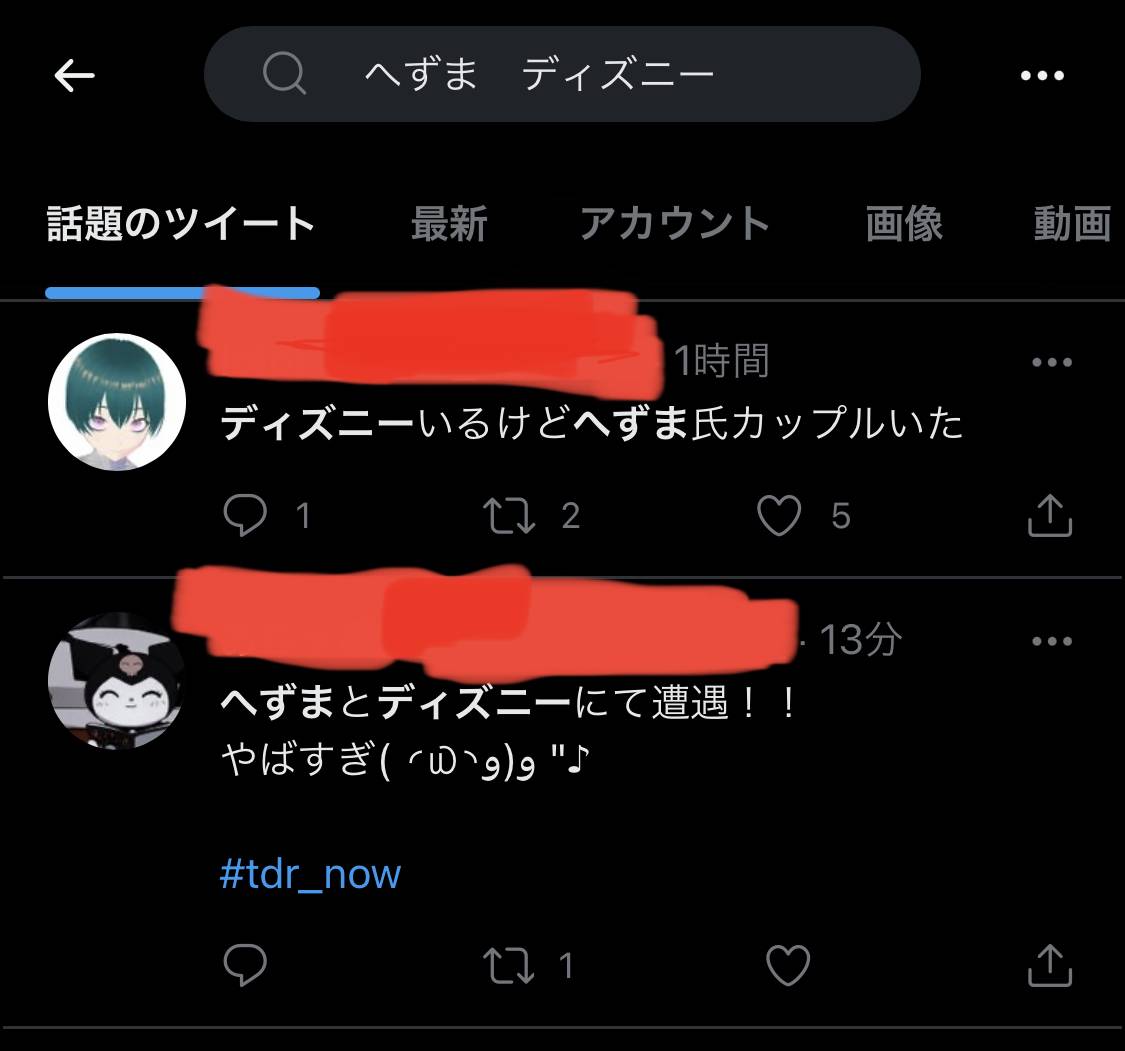
Task: Open the green-haired anime avatar profile
Action: point(117,402)
